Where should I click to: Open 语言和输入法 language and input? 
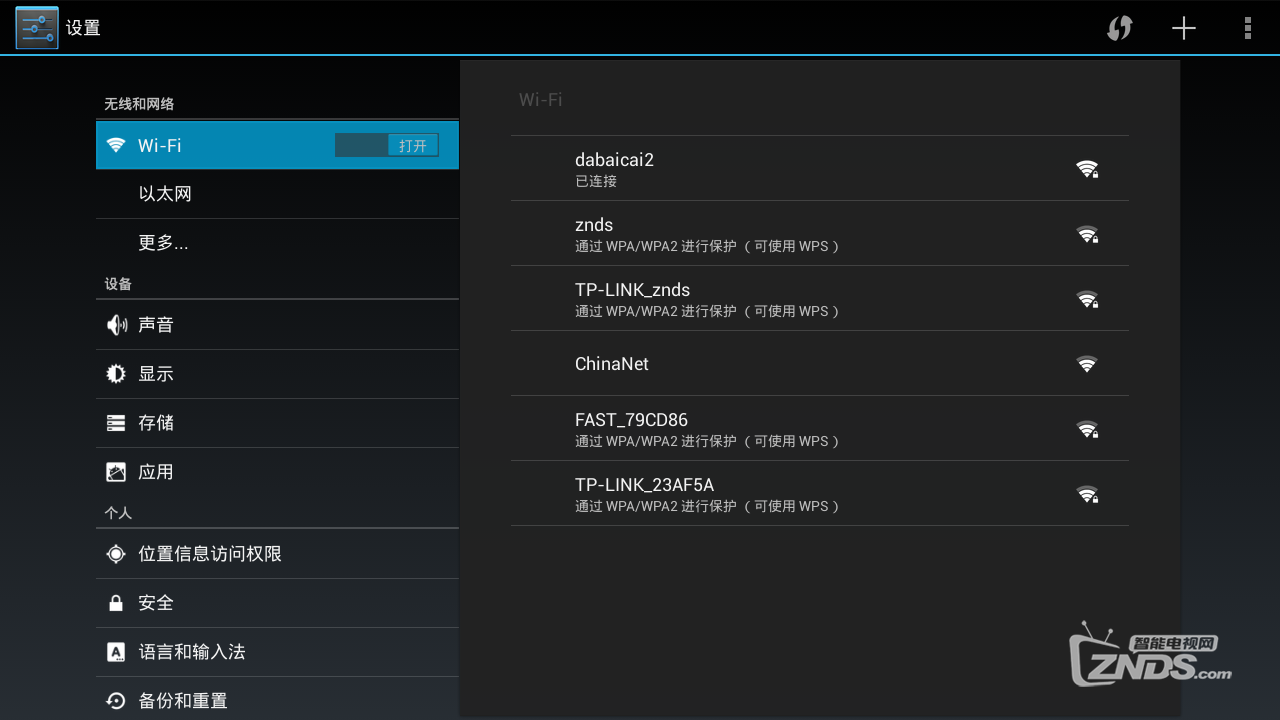point(277,652)
